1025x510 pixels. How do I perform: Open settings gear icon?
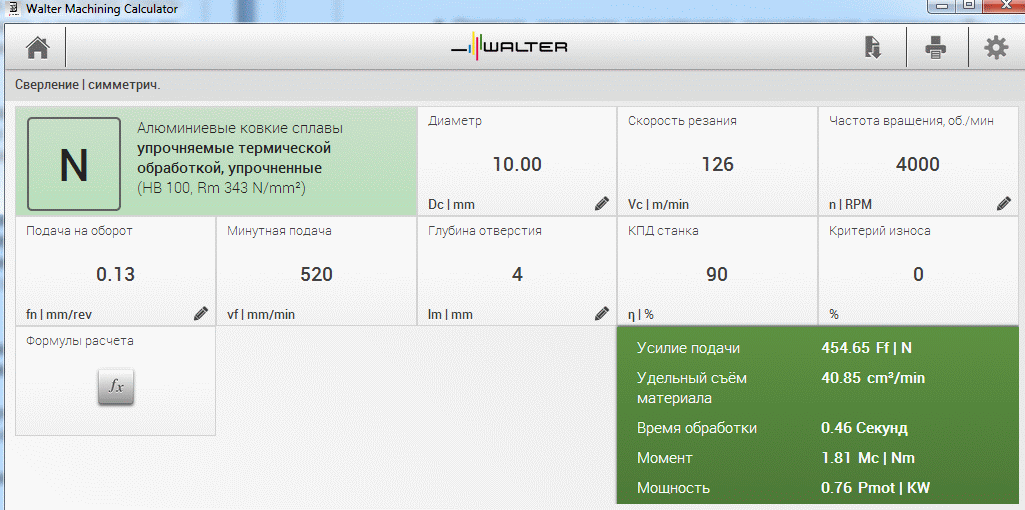(996, 48)
